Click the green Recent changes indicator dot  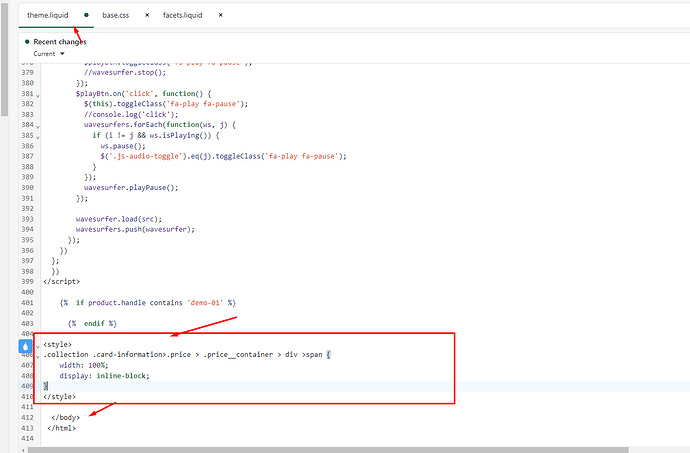[x=27, y=42]
